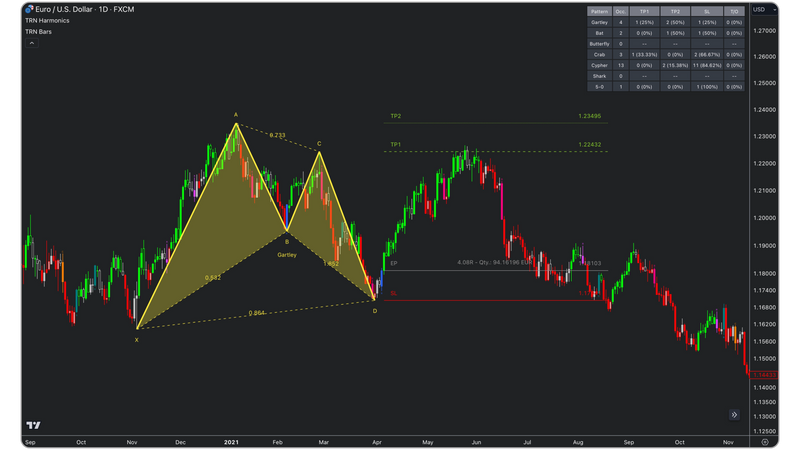Image resolution: width=800 pixels, height=450 pixels.
Task: Click pattern point X label
Action: click(x=137, y=340)
